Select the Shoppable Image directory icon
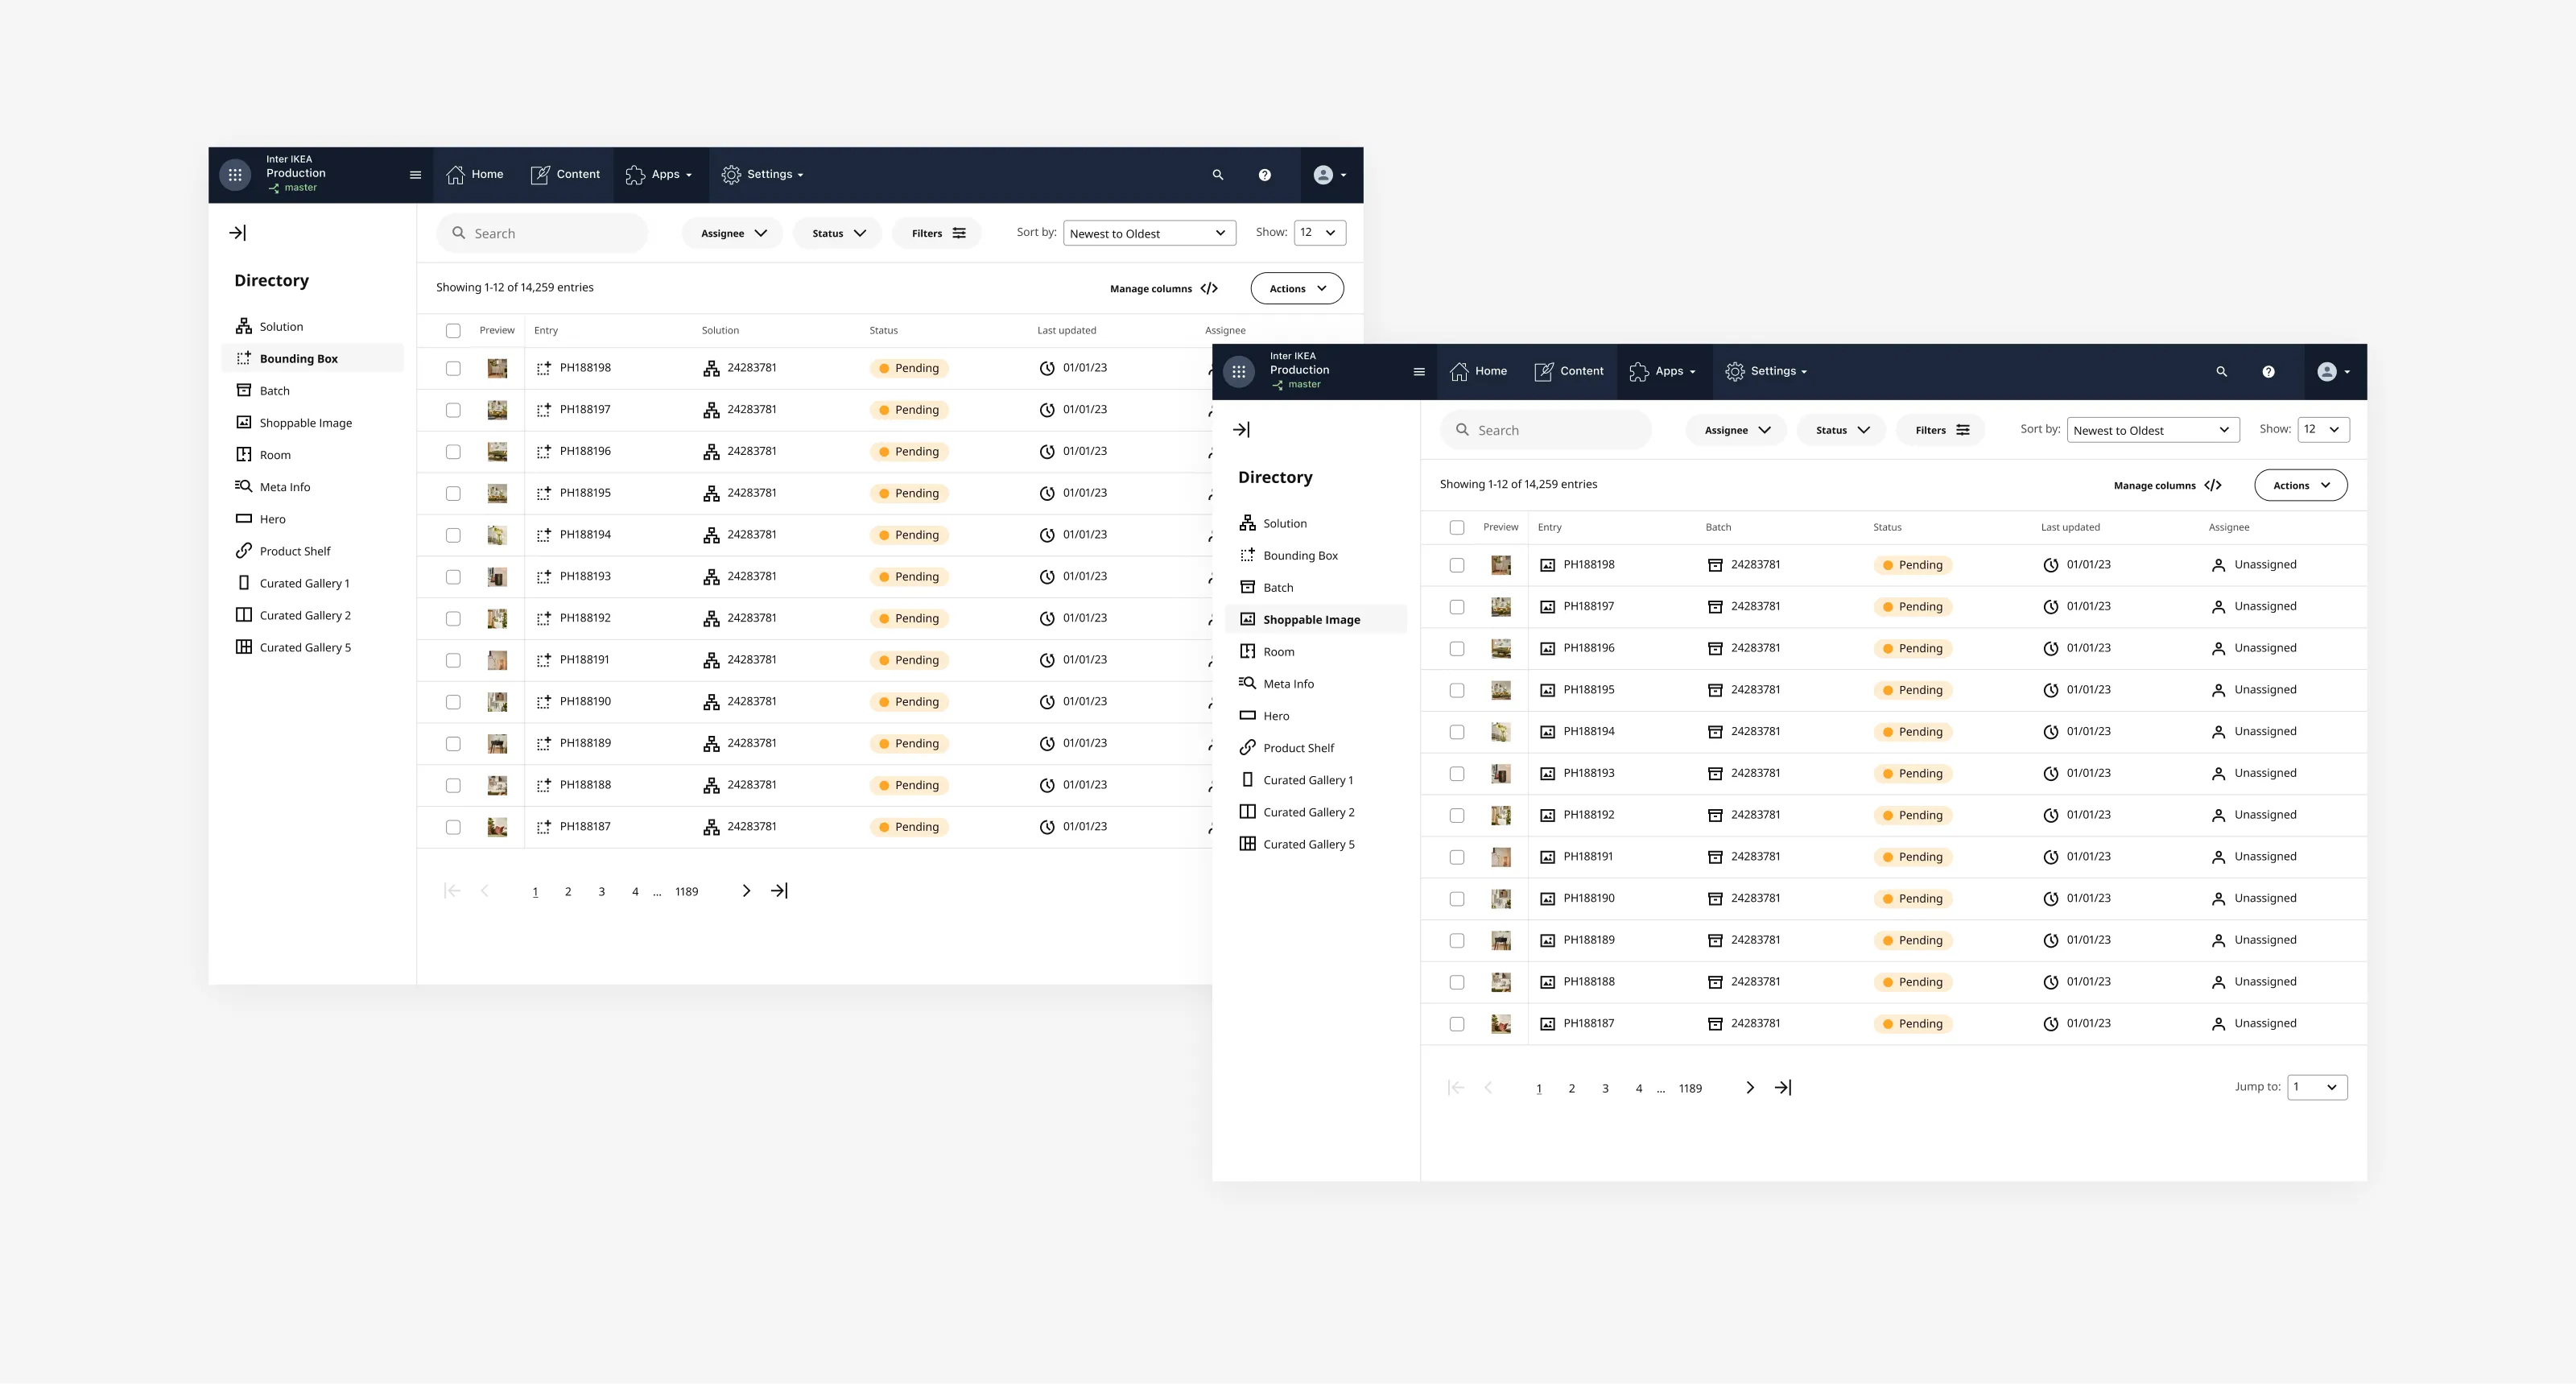 1248,619
